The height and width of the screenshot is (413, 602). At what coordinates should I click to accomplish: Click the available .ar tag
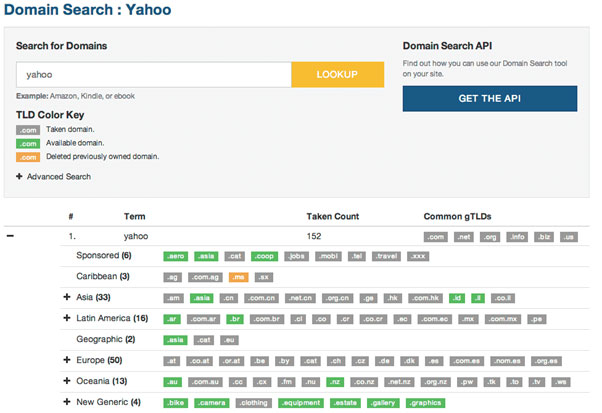point(172,319)
